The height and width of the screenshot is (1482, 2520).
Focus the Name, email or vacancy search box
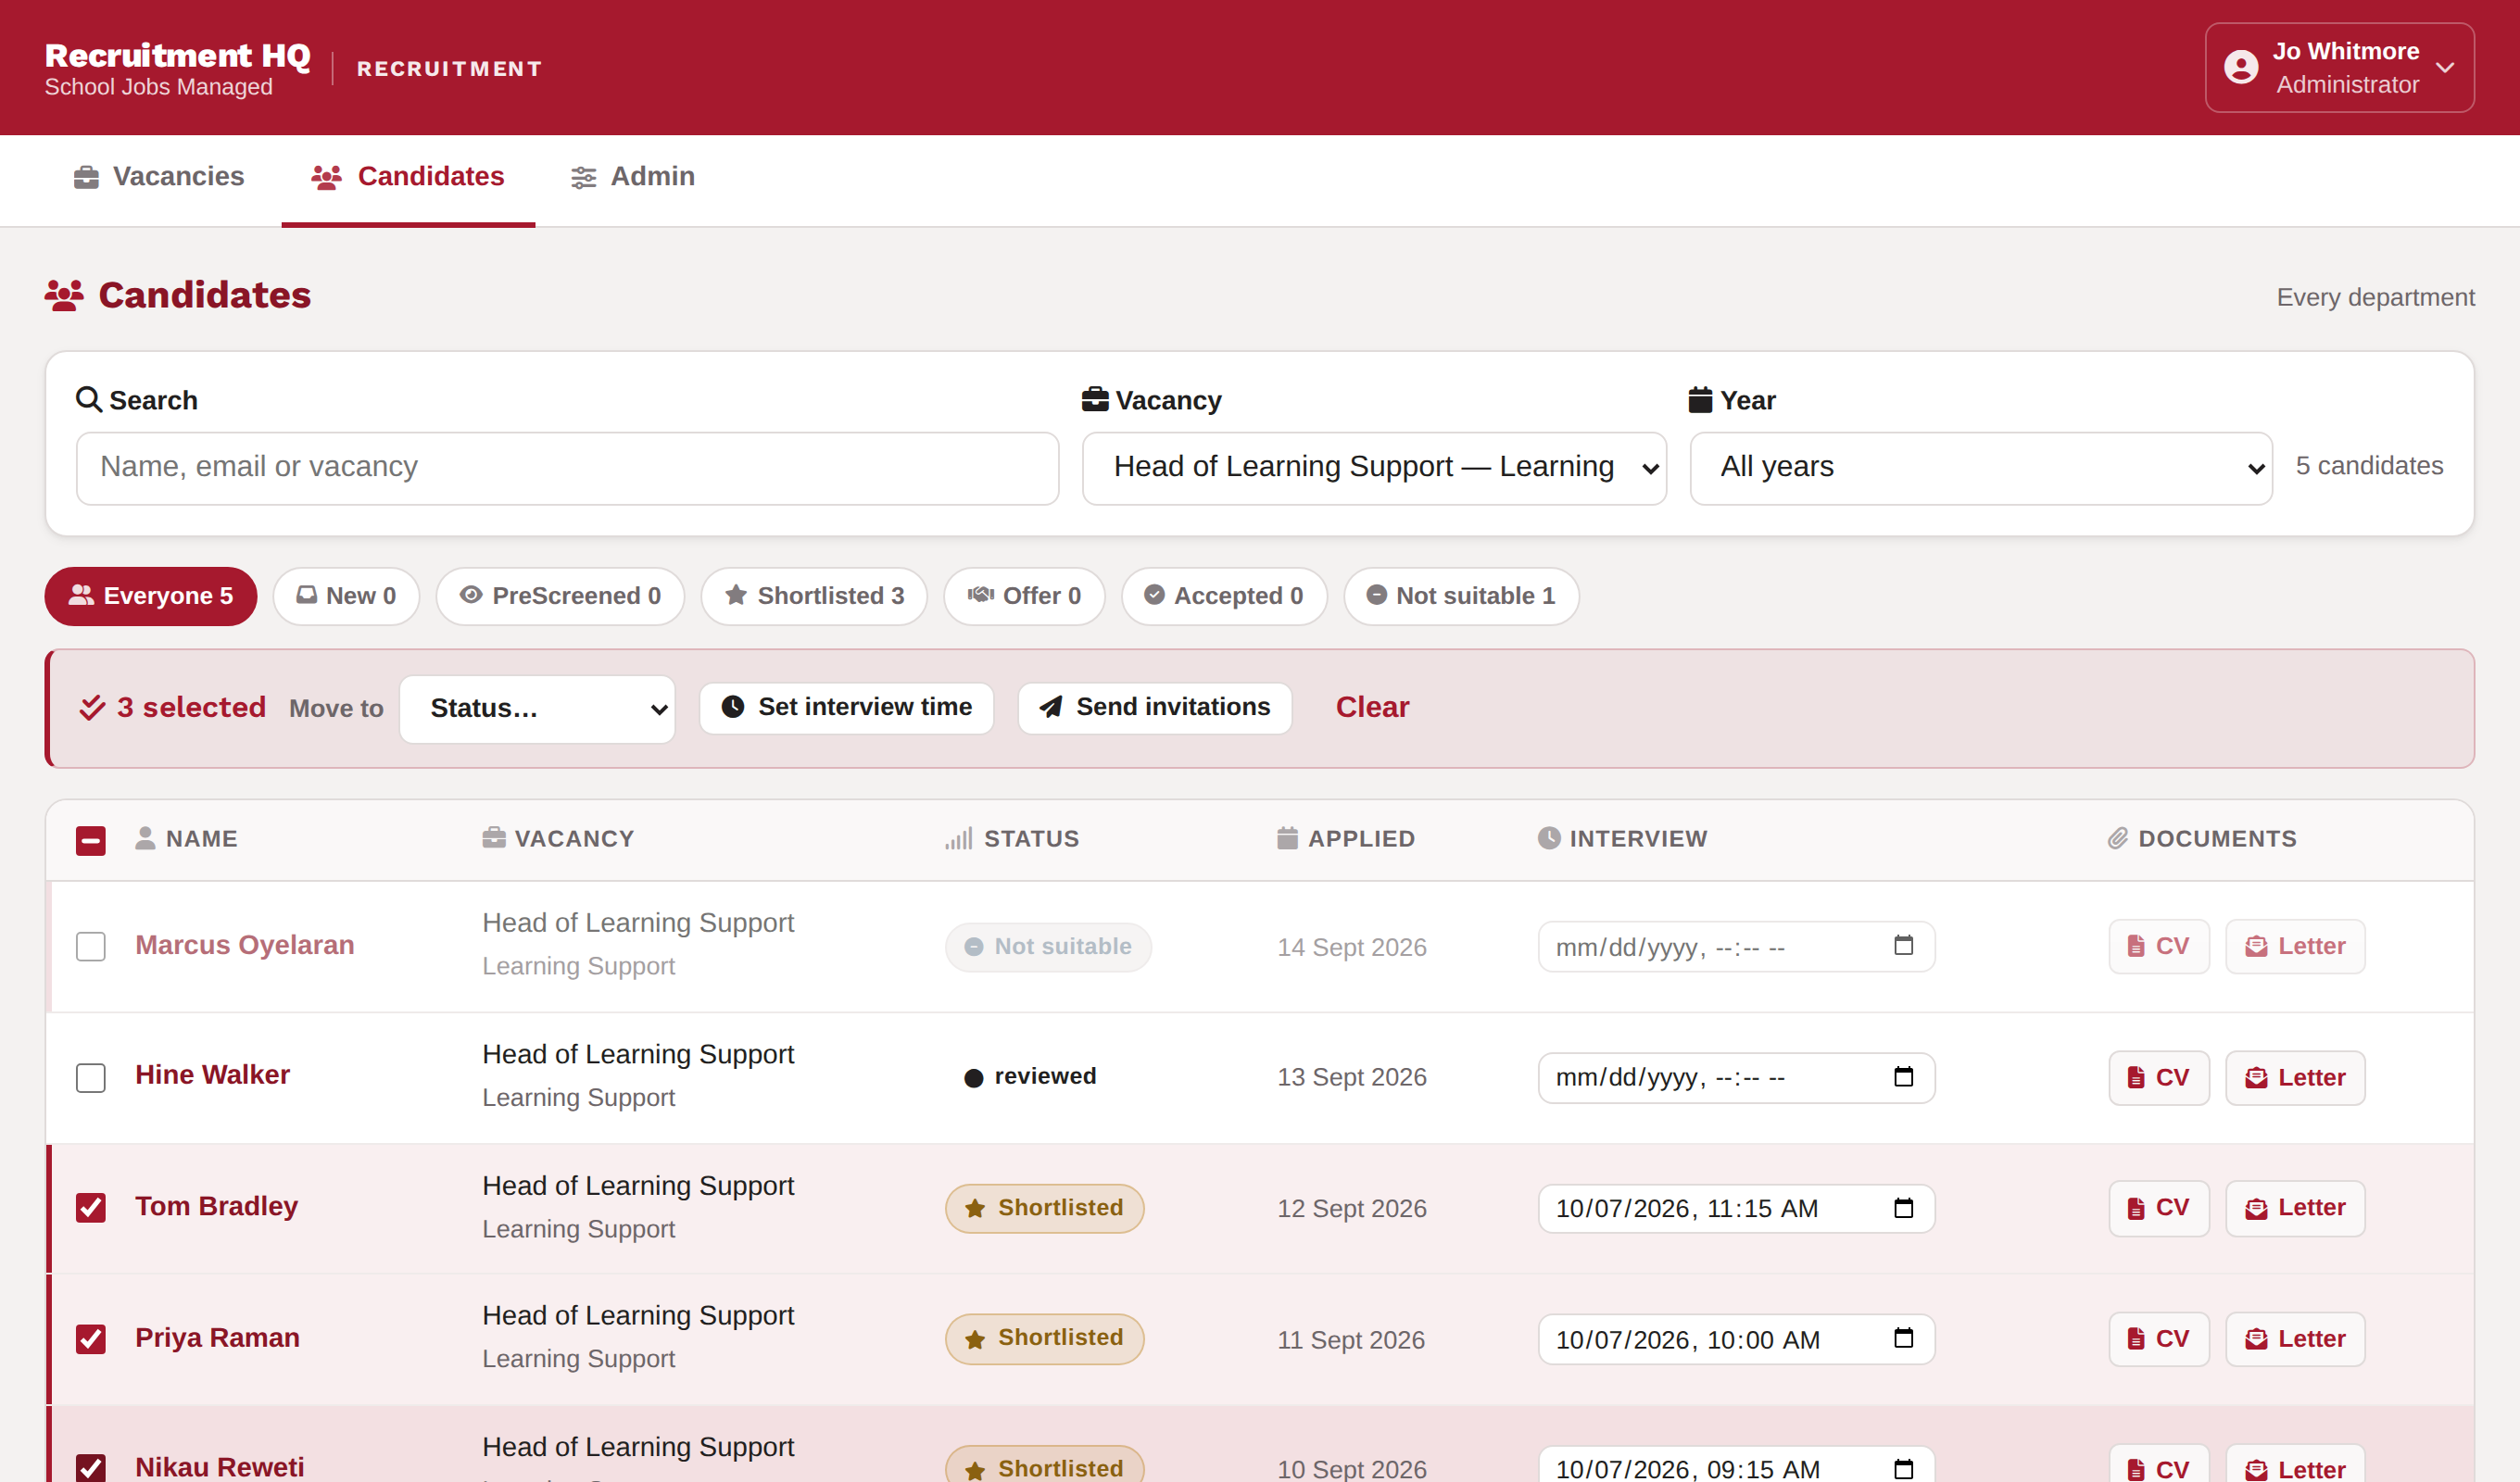(x=567, y=468)
